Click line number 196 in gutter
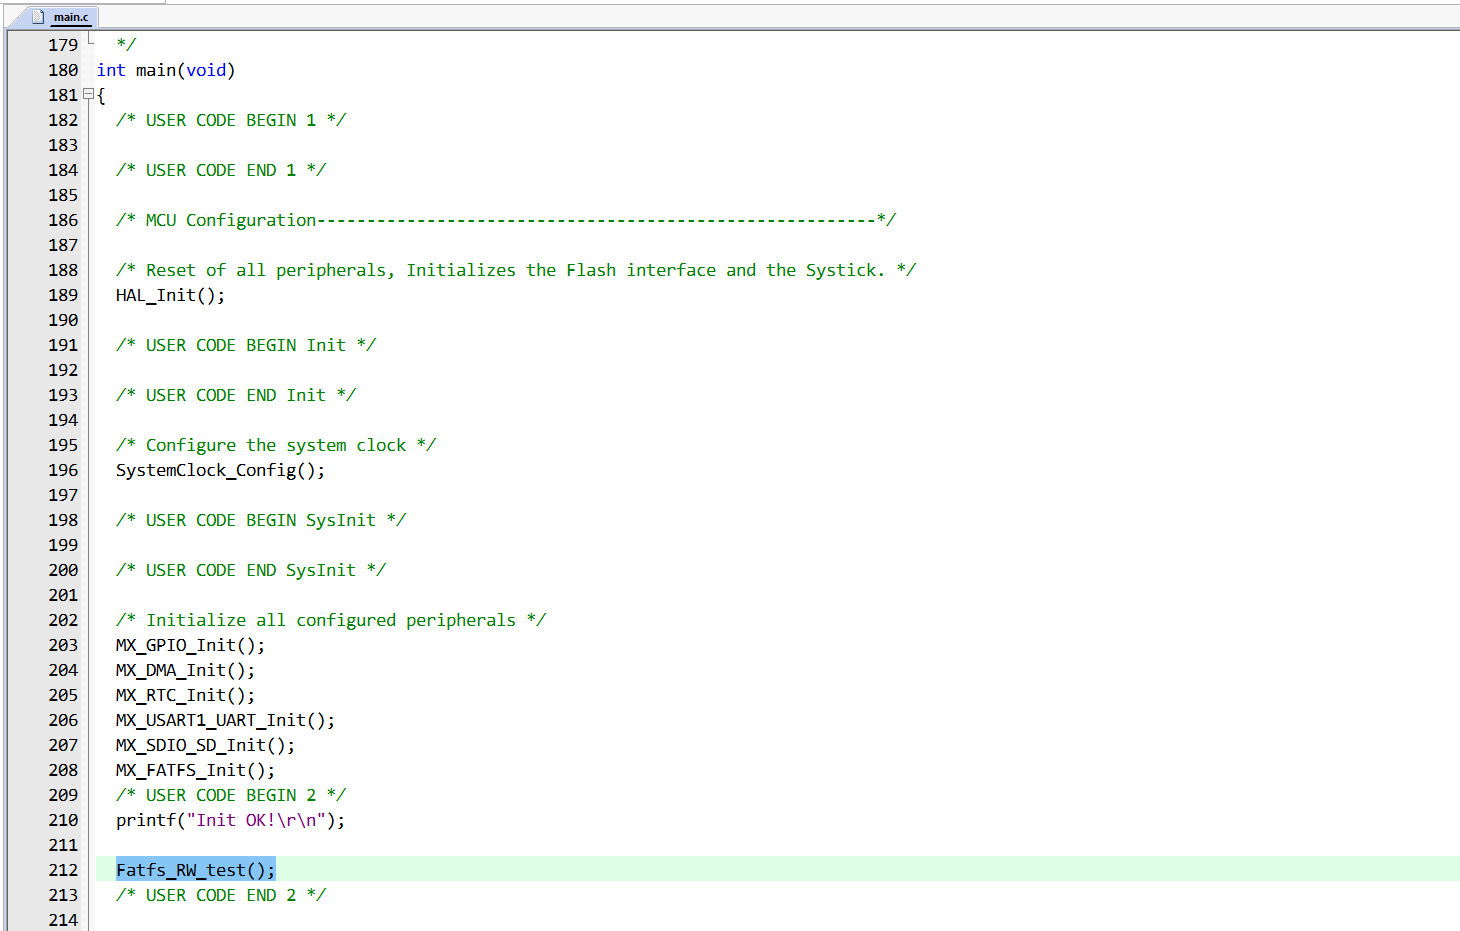 63,470
